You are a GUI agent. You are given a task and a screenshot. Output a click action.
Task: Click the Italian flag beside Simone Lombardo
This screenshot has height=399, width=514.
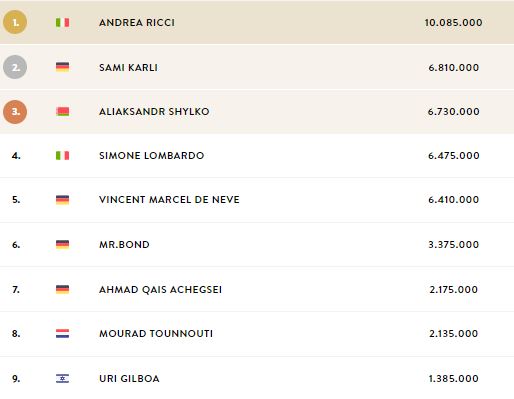[62, 155]
